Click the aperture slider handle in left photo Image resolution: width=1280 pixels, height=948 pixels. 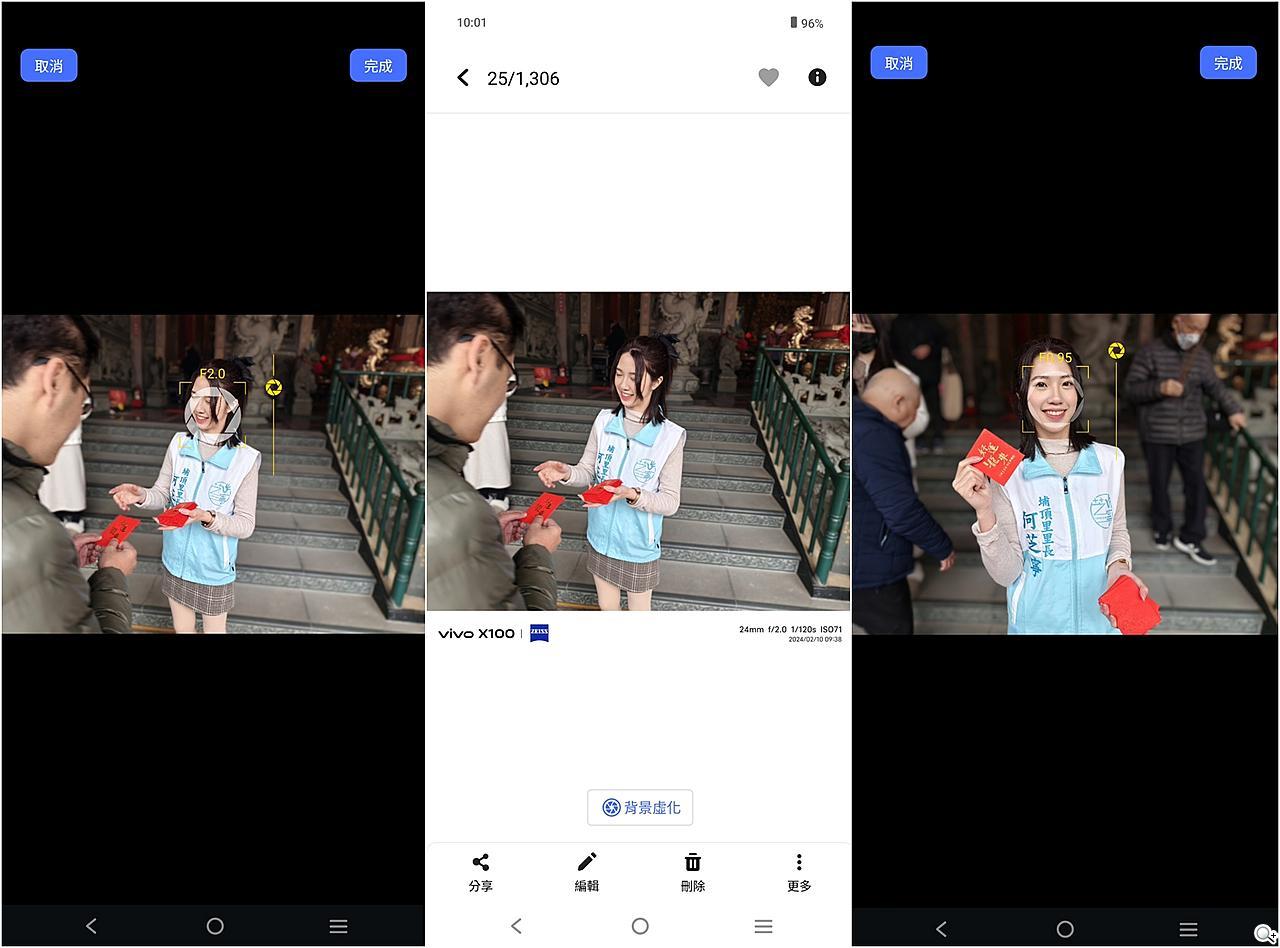273,388
